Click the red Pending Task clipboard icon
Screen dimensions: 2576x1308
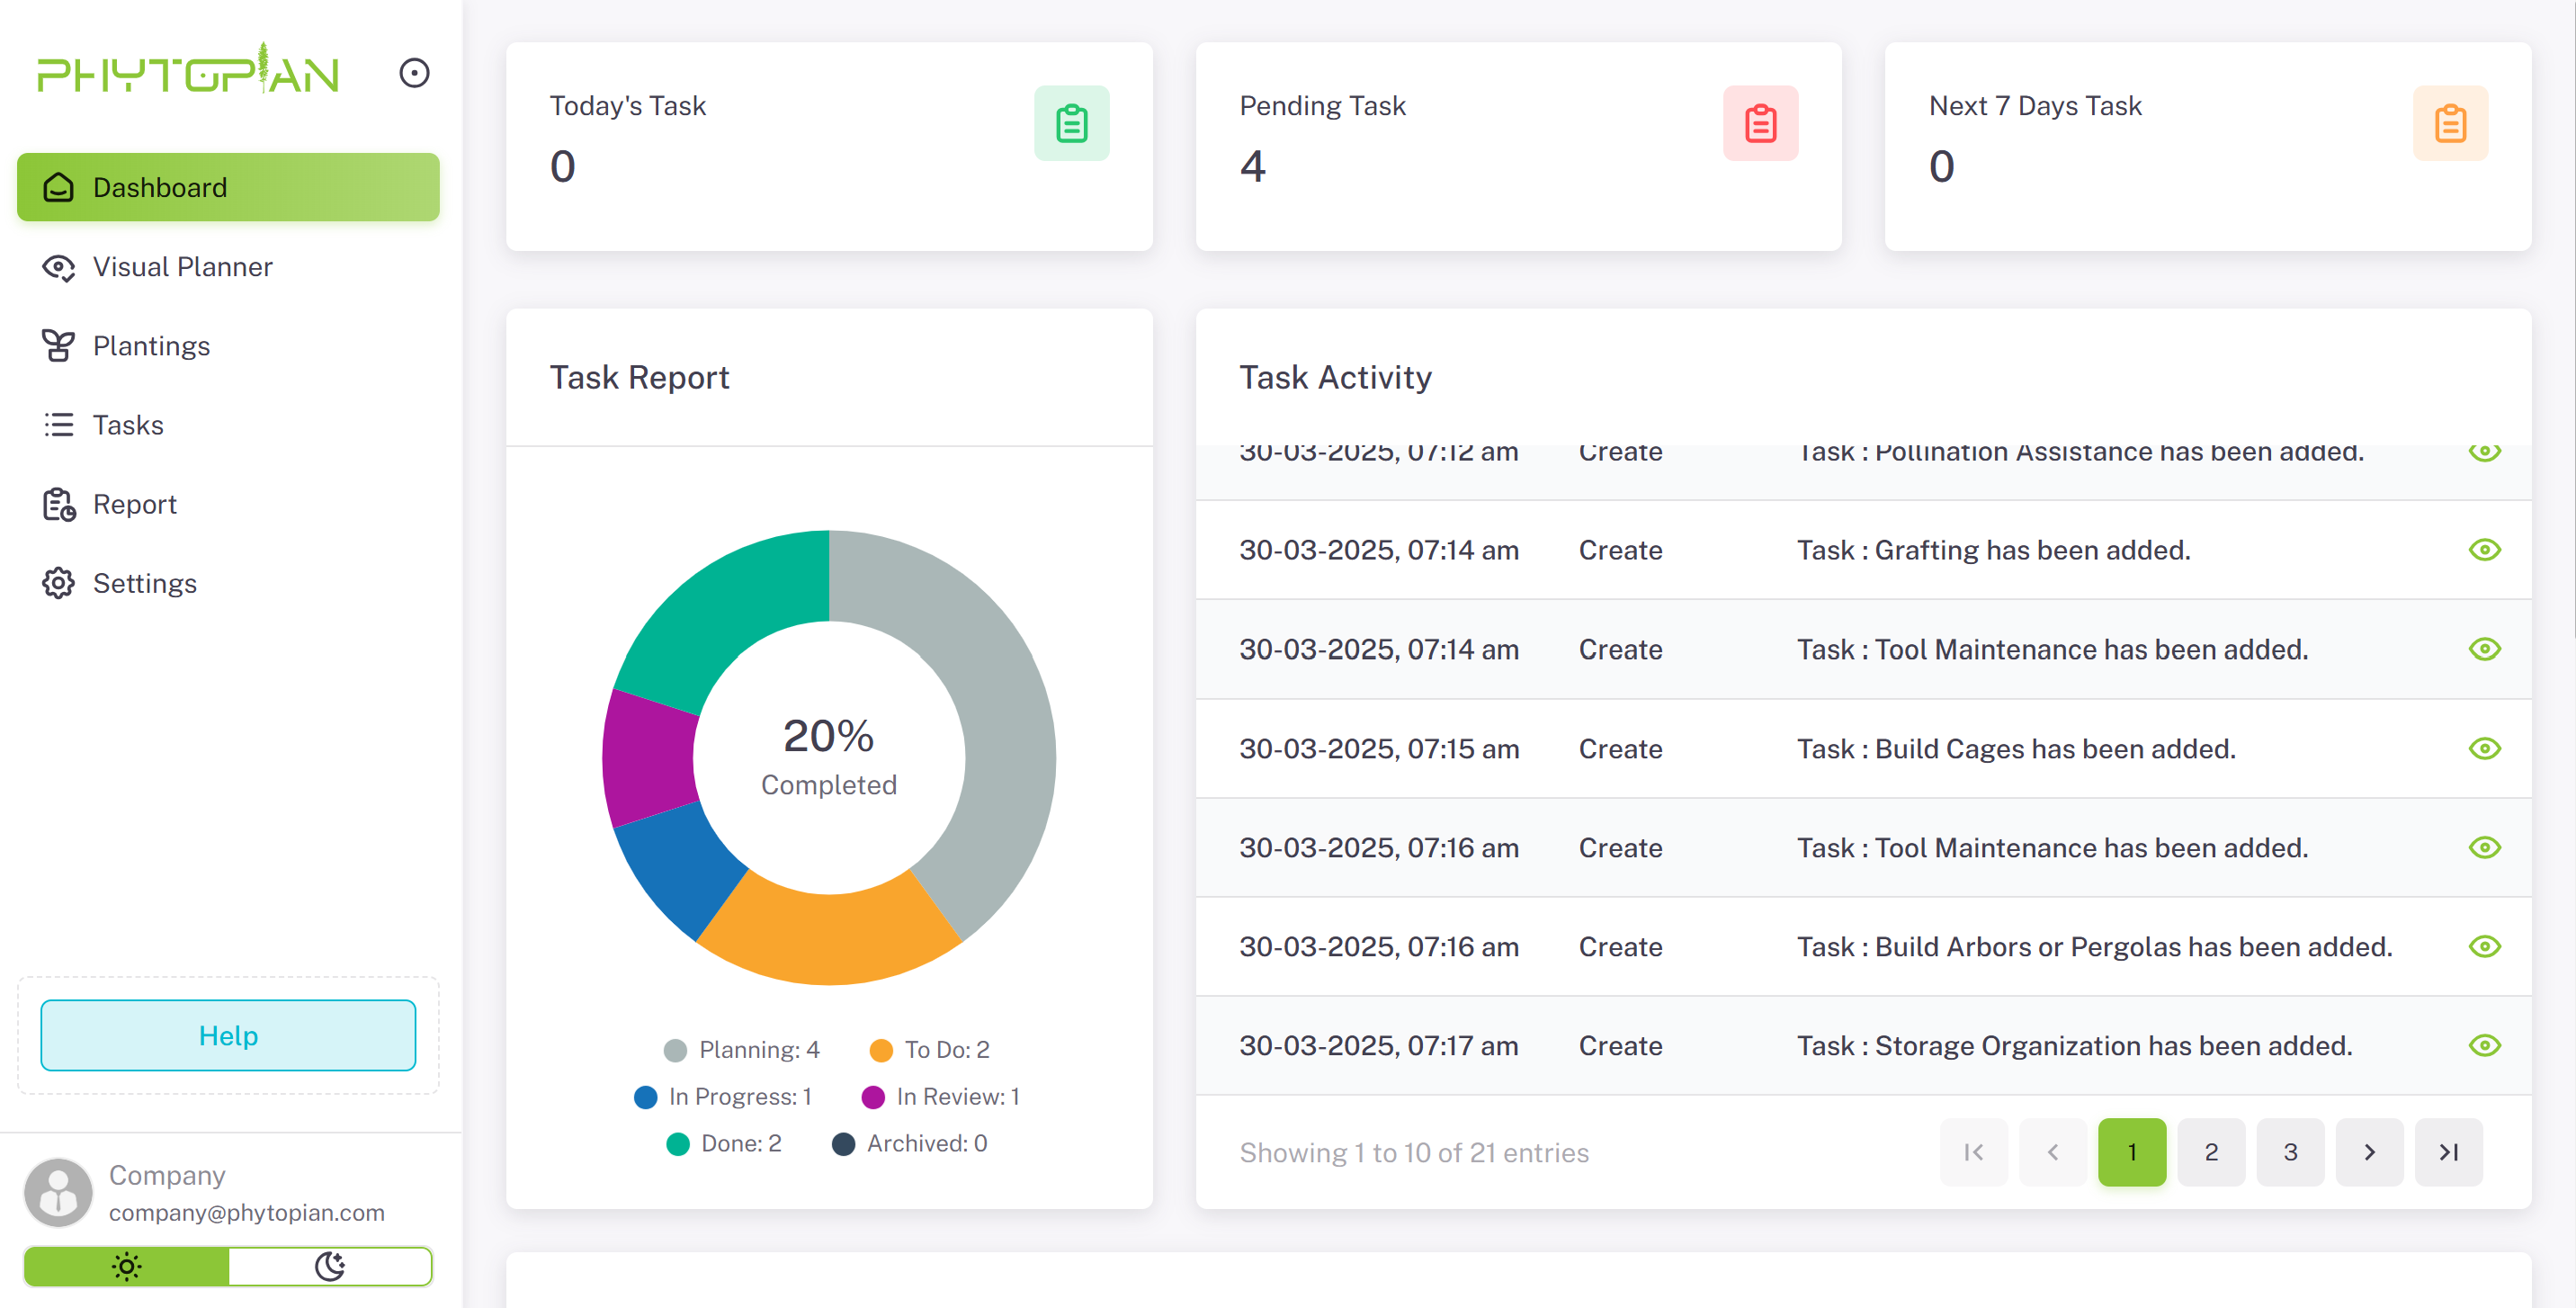click(1760, 123)
